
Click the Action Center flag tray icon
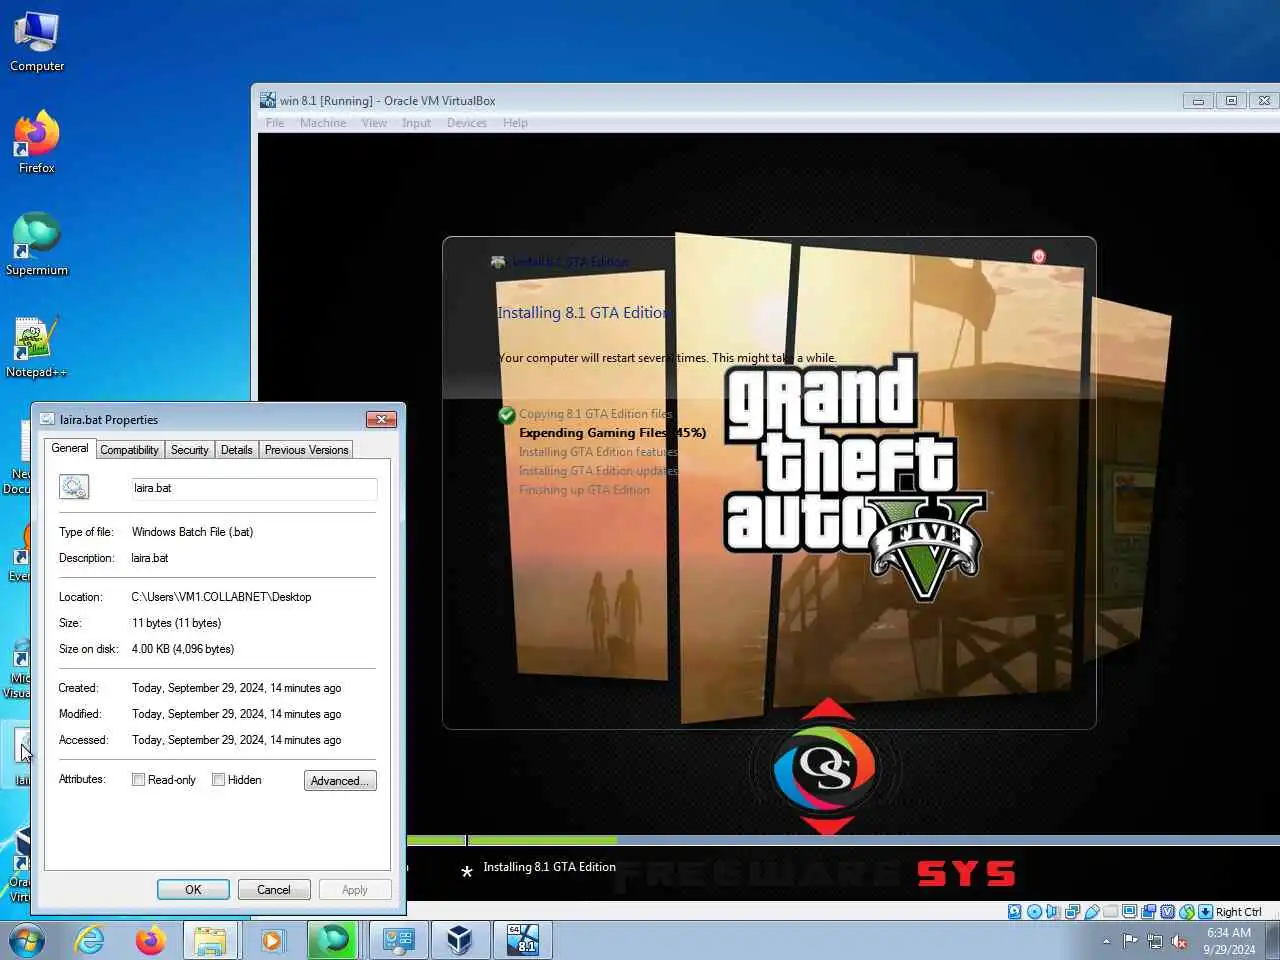[1130, 941]
